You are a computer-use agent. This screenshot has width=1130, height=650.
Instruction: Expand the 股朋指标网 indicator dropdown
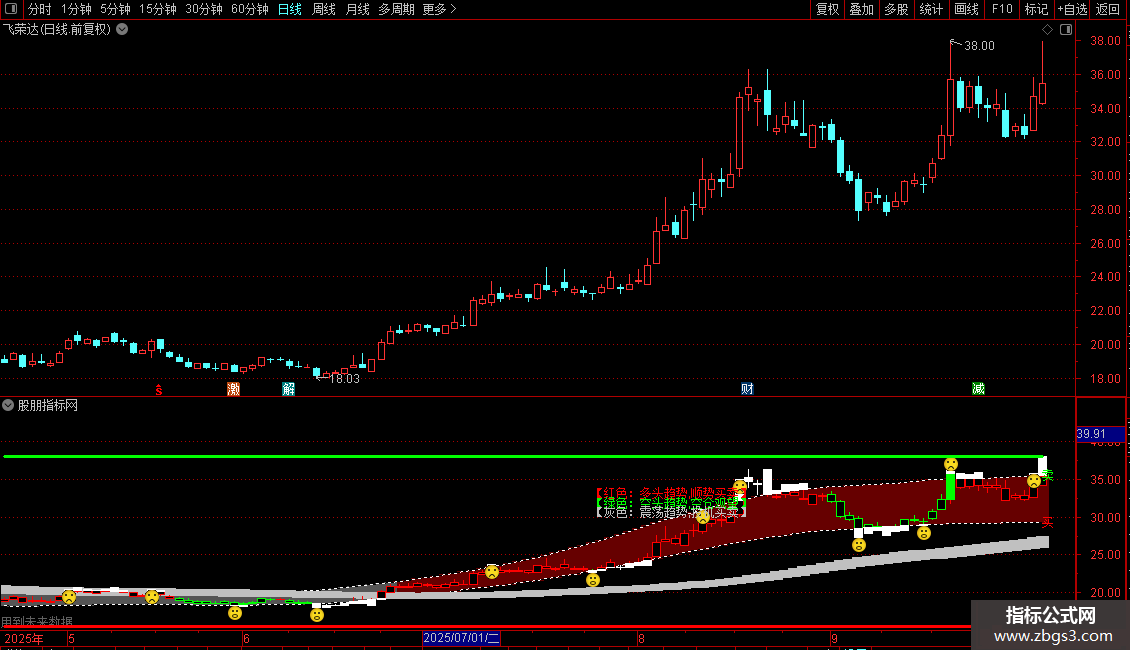coord(8,406)
